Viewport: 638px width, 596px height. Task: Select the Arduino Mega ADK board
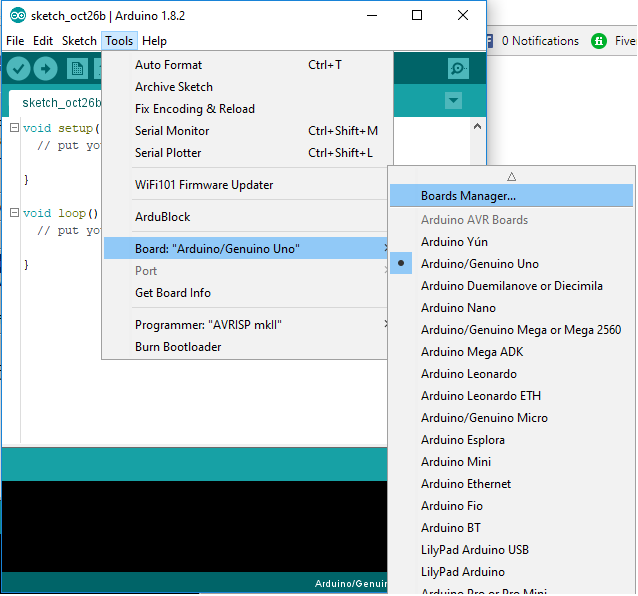click(x=511, y=351)
